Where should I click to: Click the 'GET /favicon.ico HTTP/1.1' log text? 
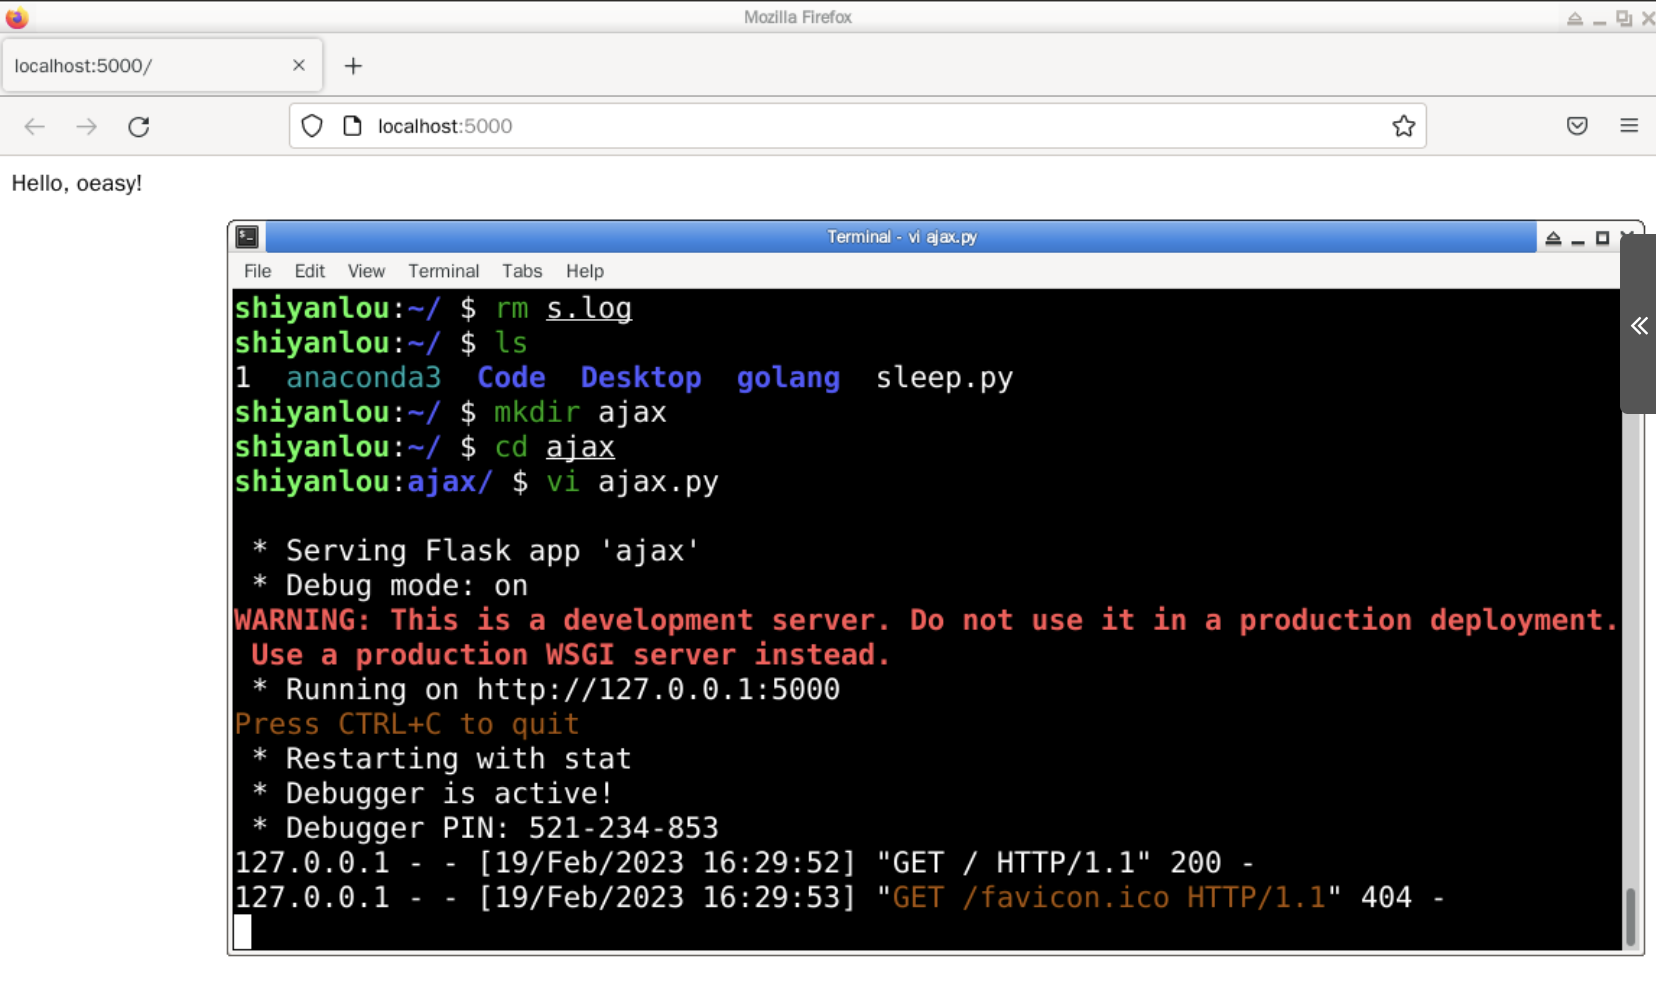click(x=1109, y=897)
